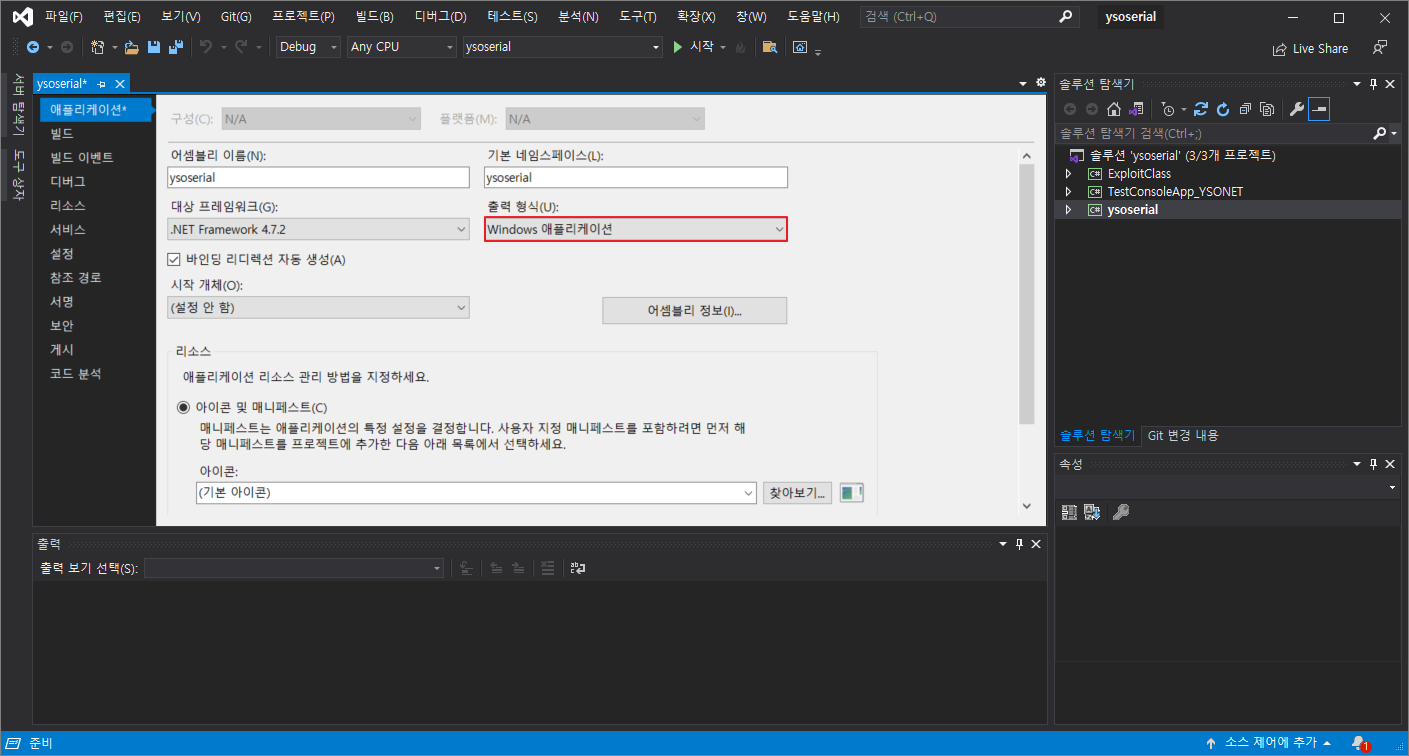Click the 기본 네임스페이스 input field
The height and width of the screenshot is (756, 1409).
[636, 177]
